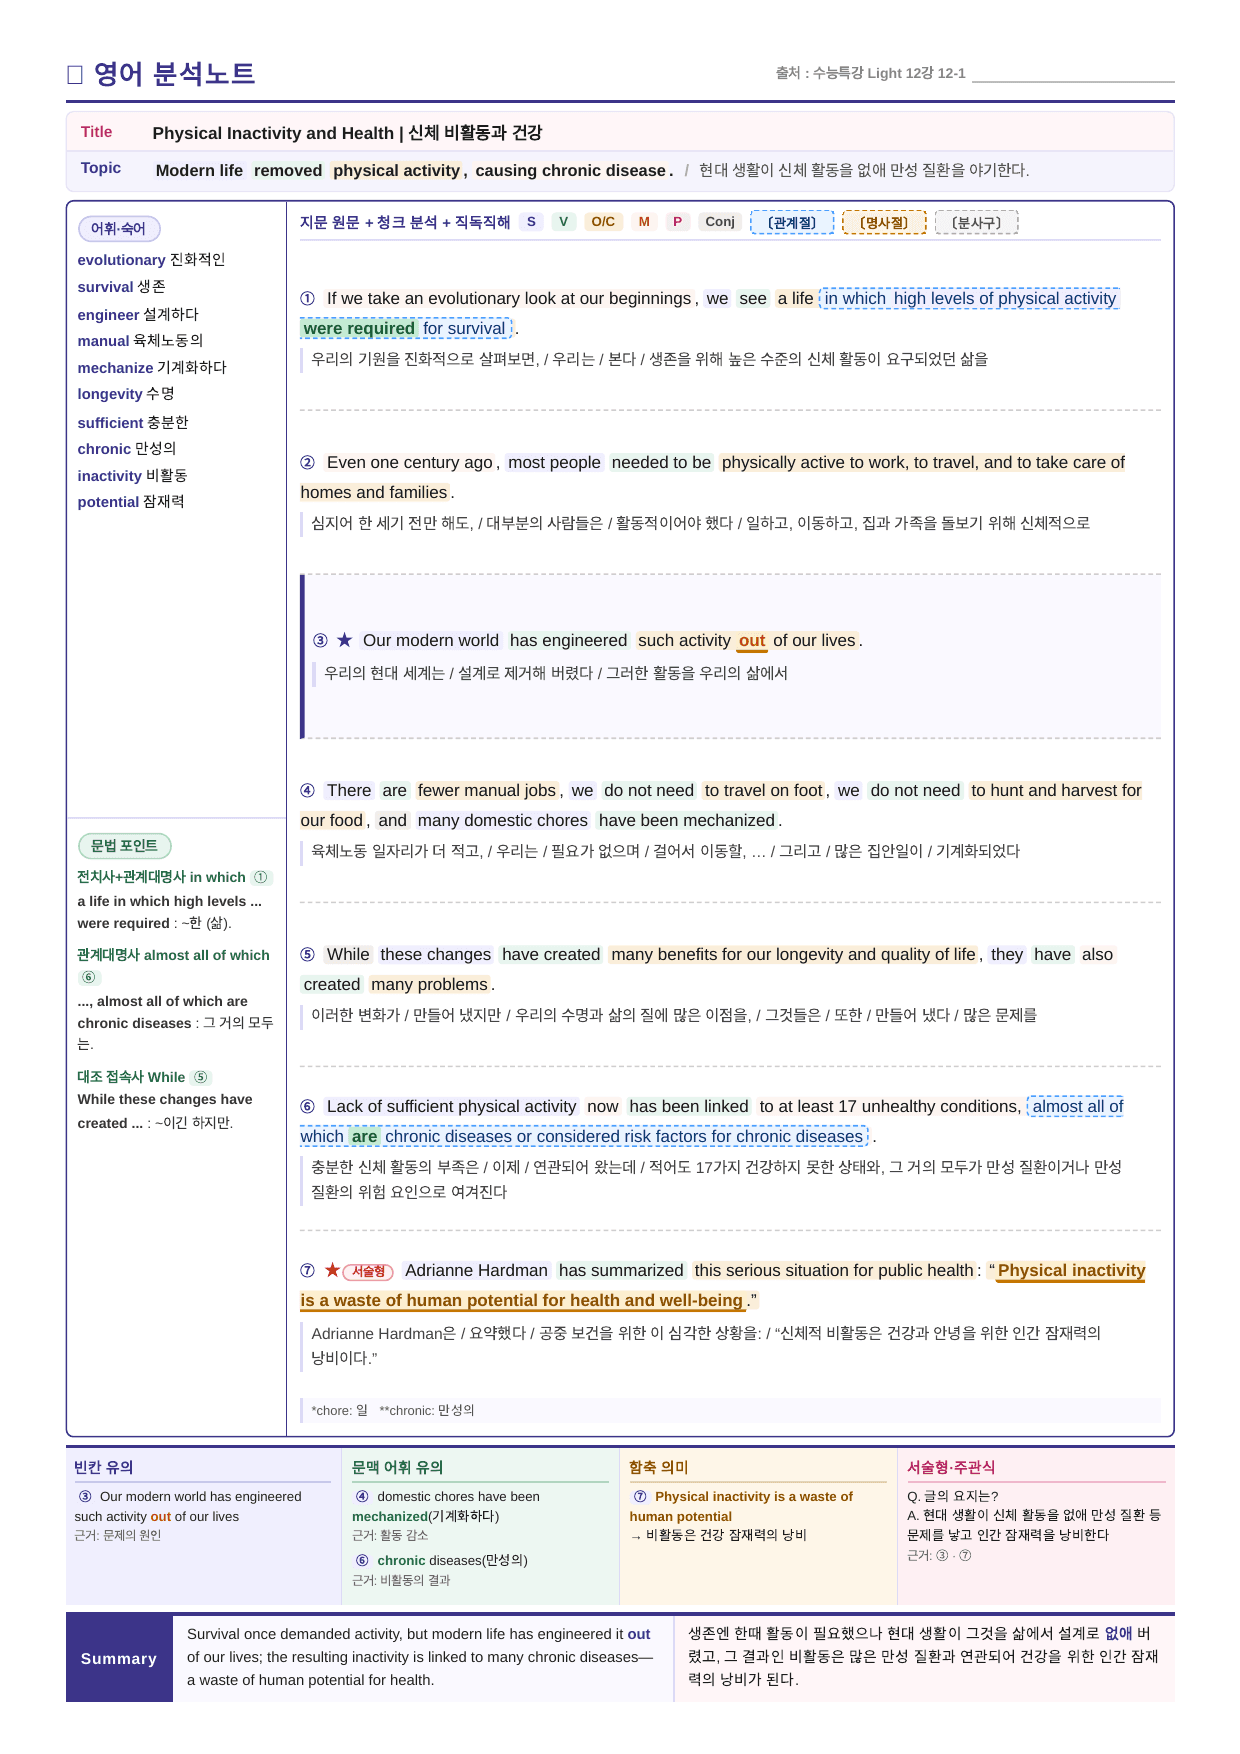
Task: Click the Summary label box
Action: point(119,1659)
